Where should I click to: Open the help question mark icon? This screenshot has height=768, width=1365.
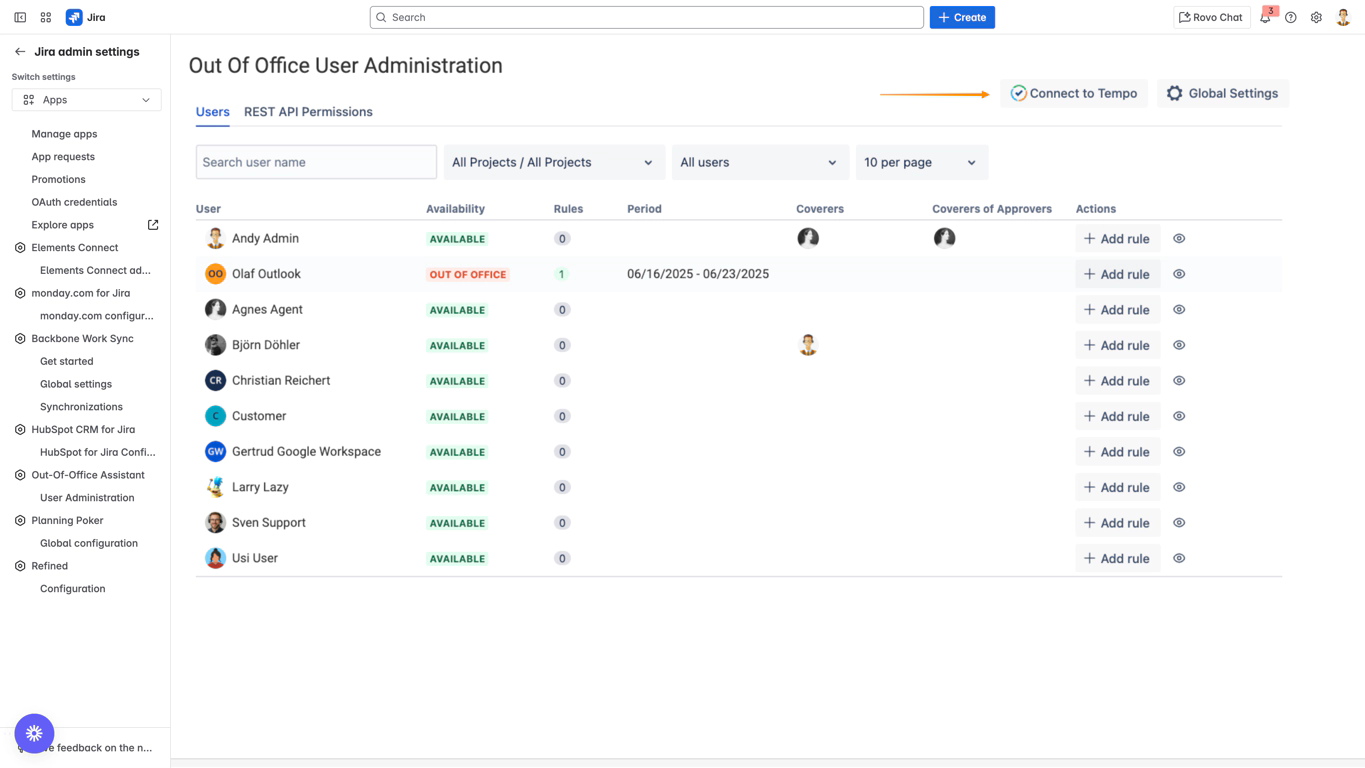(1291, 18)
